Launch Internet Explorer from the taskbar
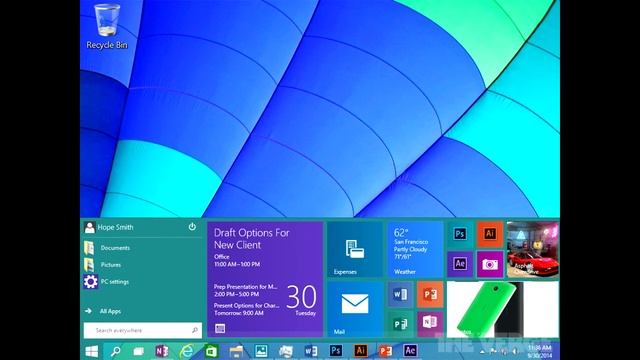 coord(187,351)
